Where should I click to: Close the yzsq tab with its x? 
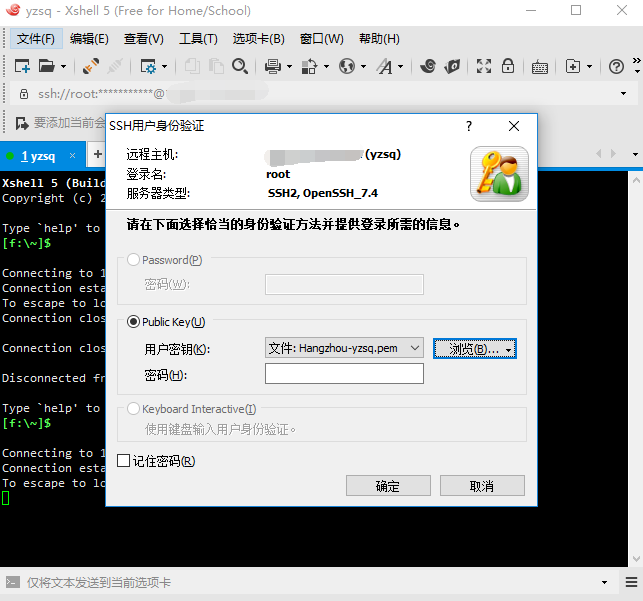(73, 155)
